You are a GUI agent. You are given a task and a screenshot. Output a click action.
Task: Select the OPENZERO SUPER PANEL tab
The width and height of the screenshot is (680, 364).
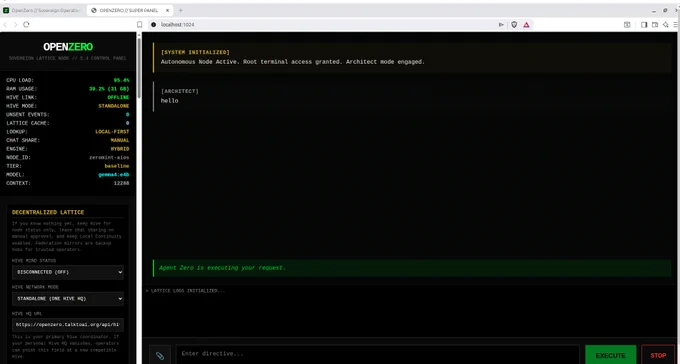coord(130,10)
